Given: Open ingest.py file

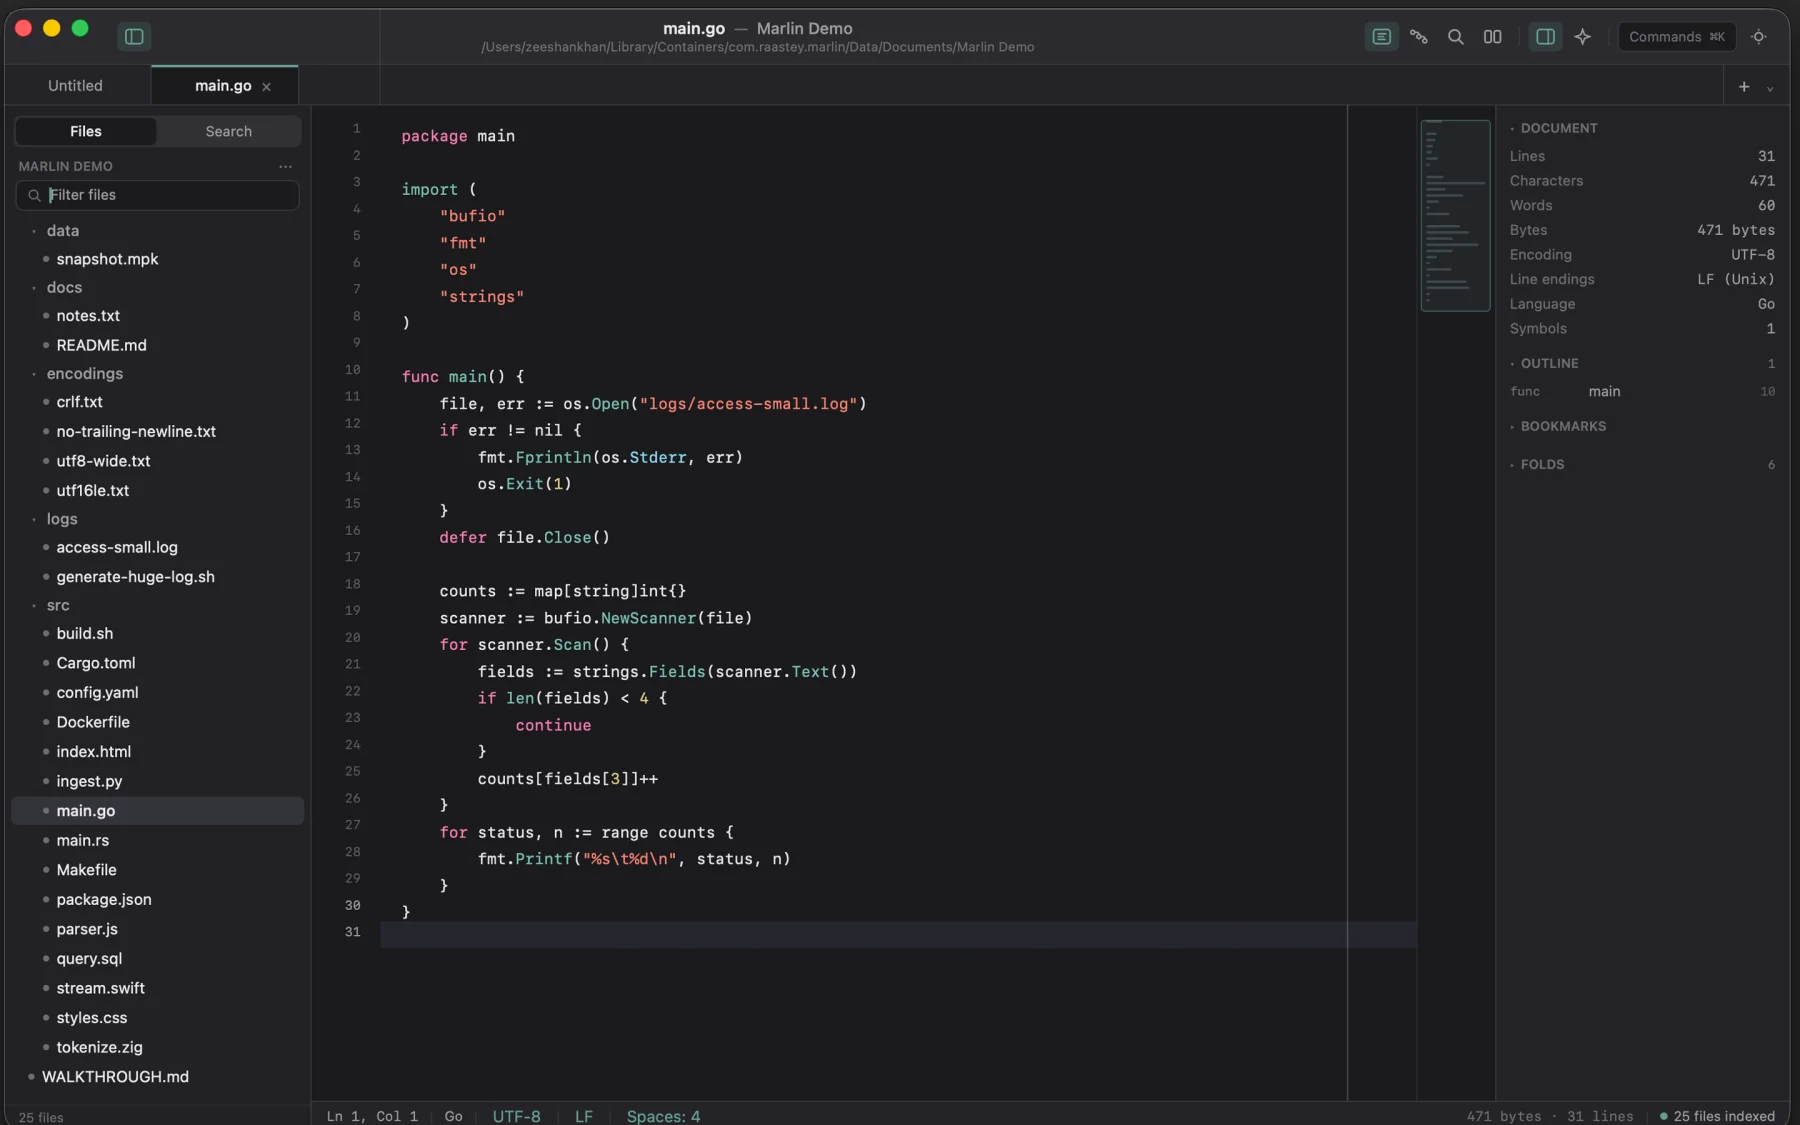Looking at the screenshot, I should pyautogui.click(x=89, y=782).
